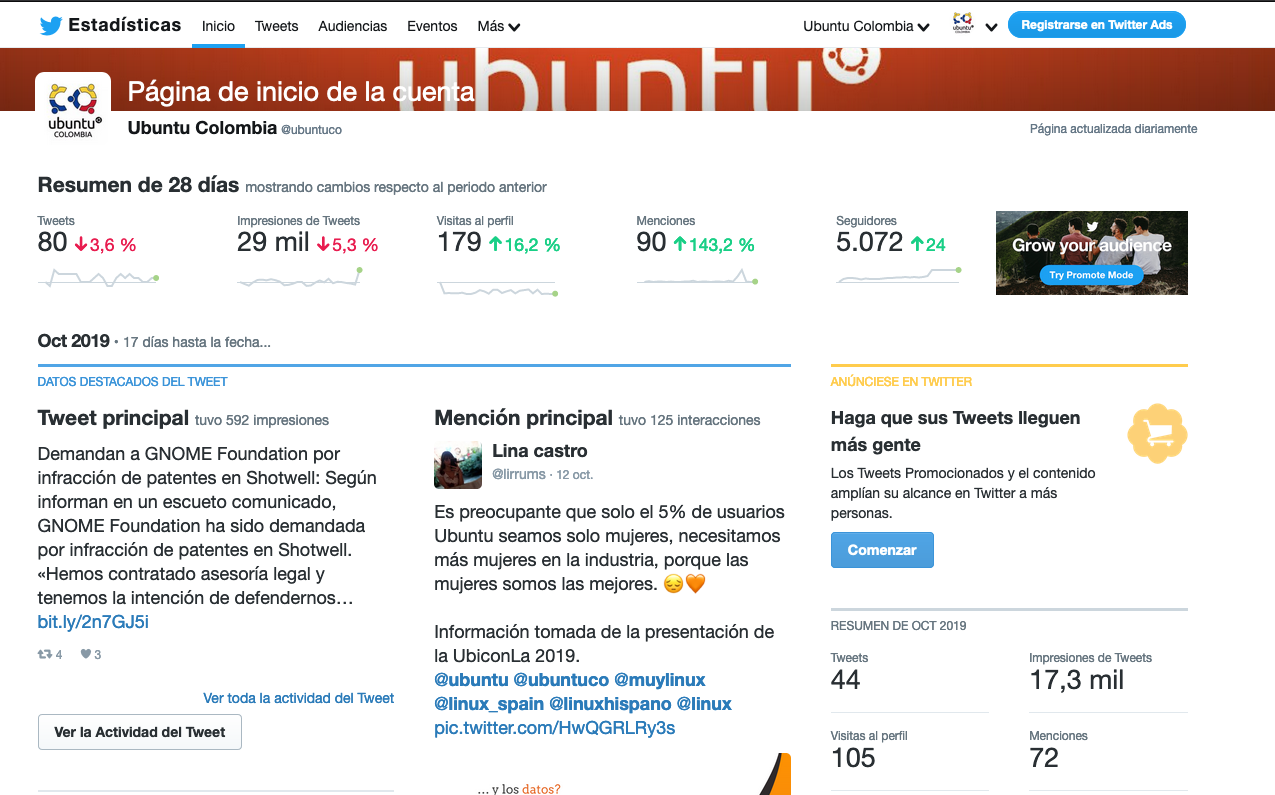The width and height of the screenshot is (1275, 795).
Task: Click the small account avatar in header
Action: tap(962, 24)
